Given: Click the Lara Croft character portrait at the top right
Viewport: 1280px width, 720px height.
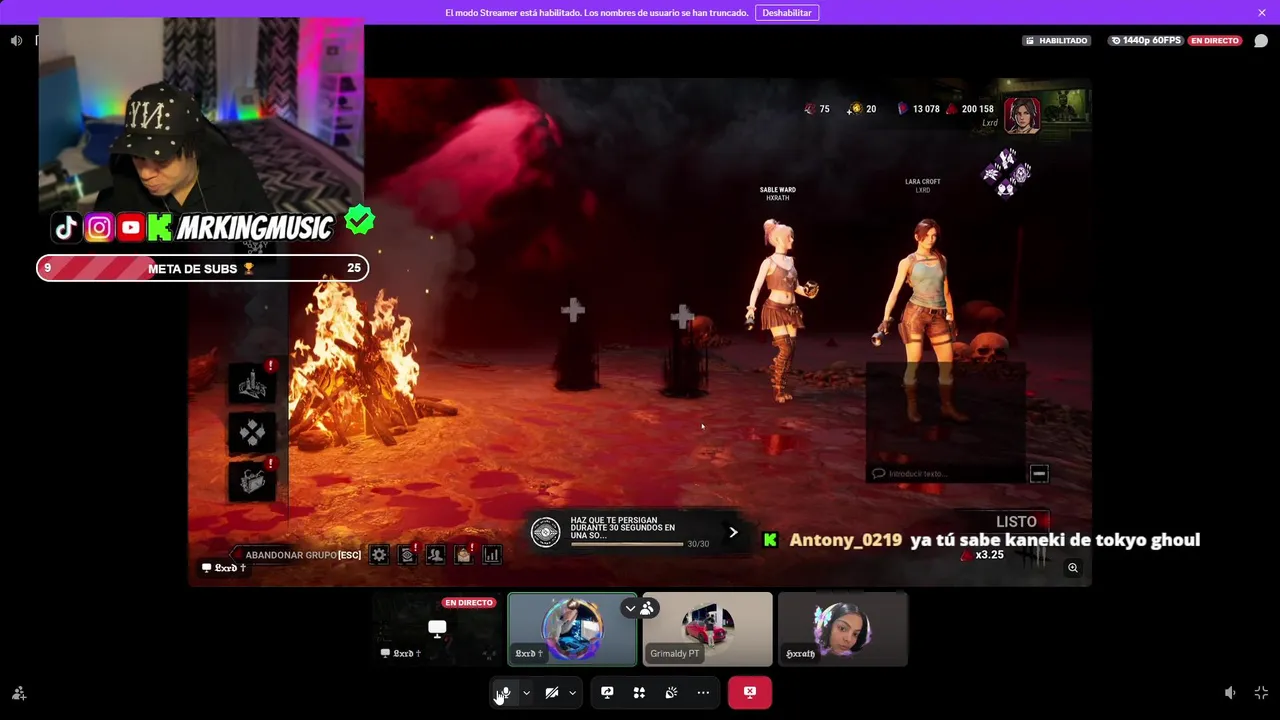Looking at the screenshot, I should pos(1022,114).
